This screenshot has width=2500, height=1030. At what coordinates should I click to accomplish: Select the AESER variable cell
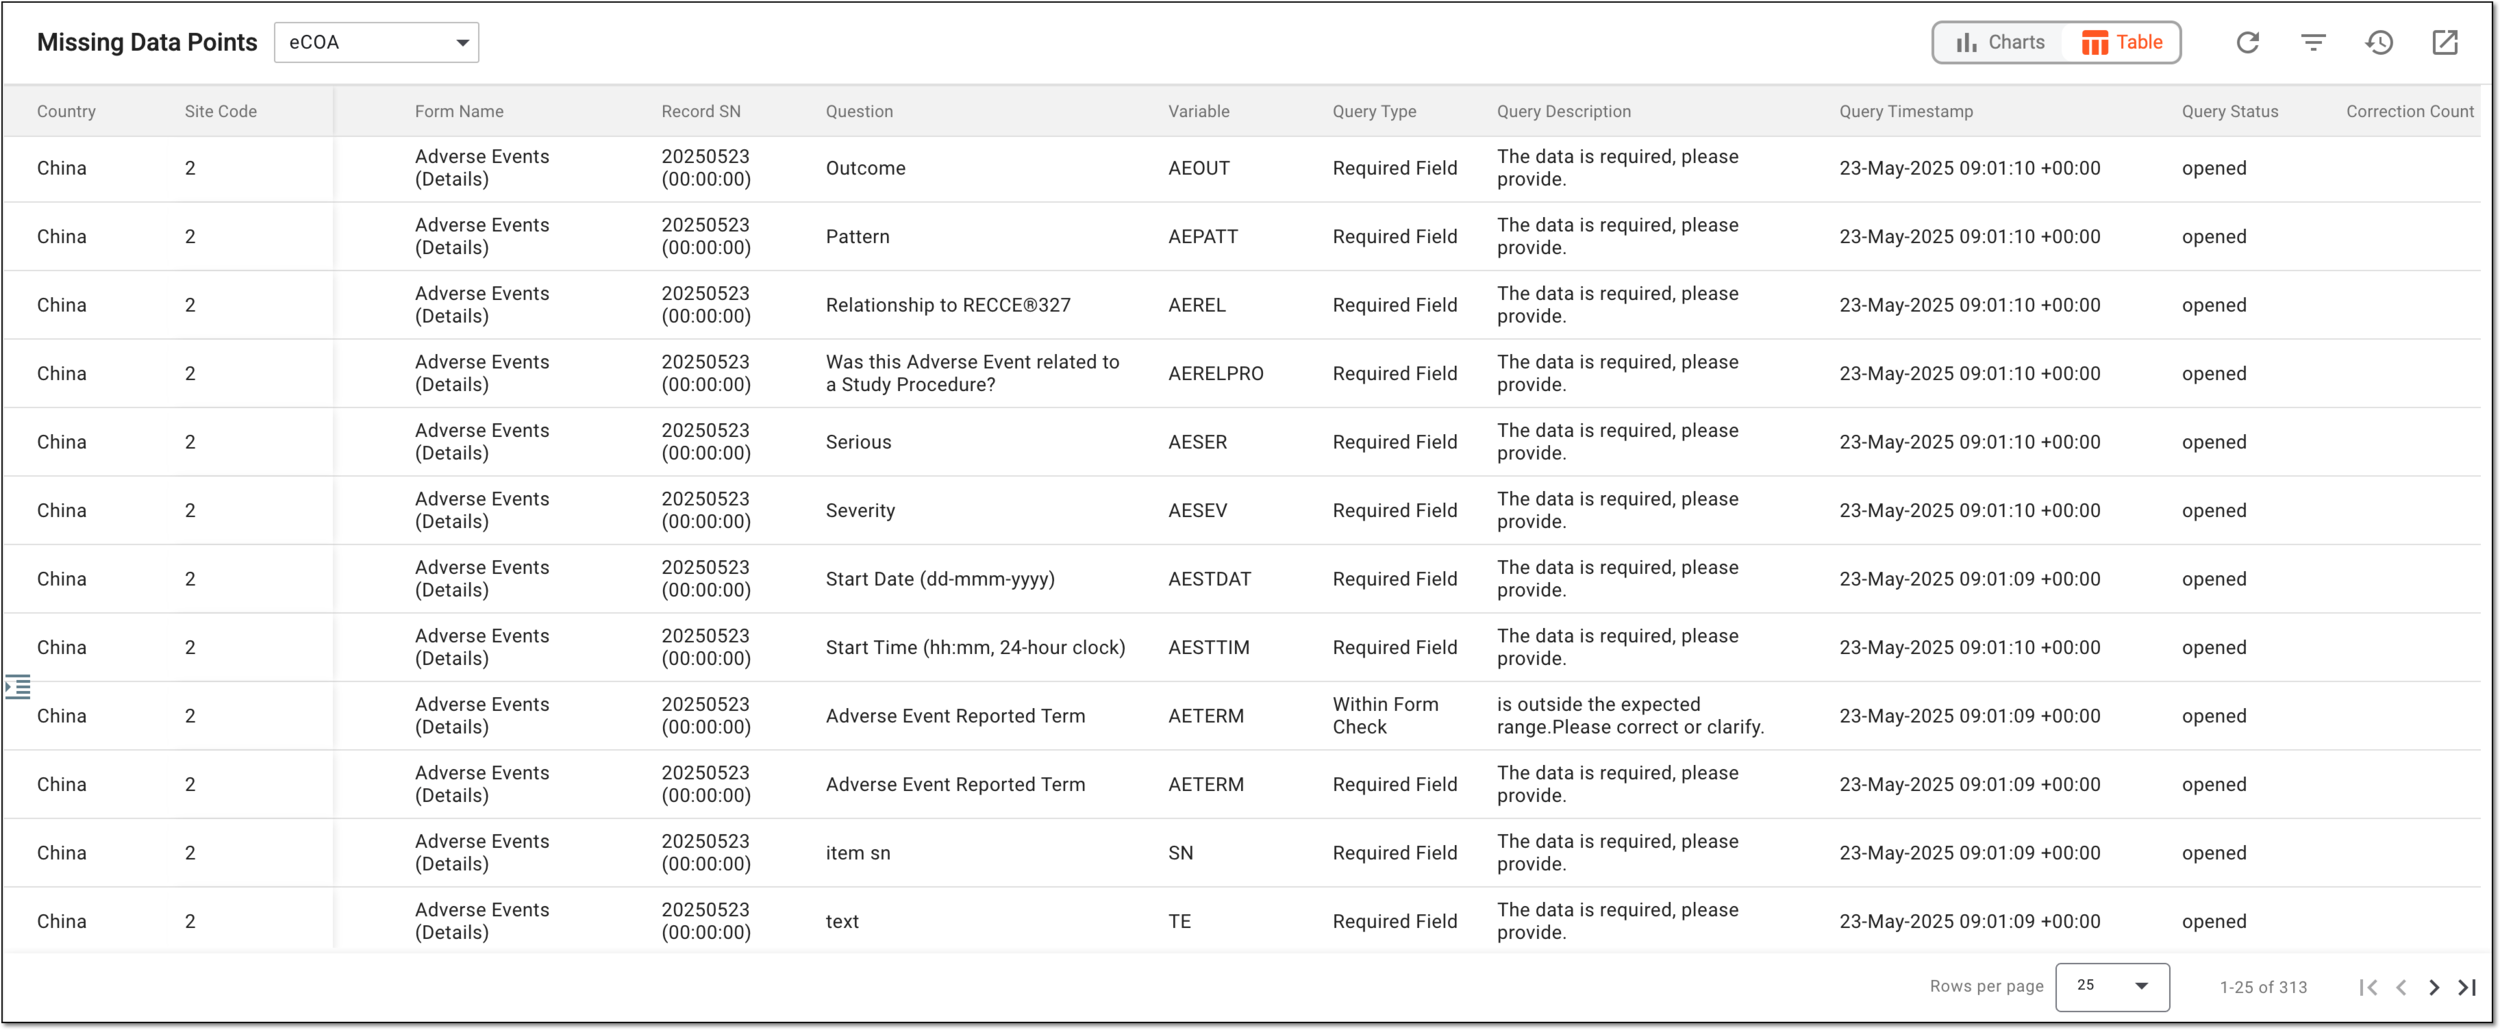[1197, 442]
